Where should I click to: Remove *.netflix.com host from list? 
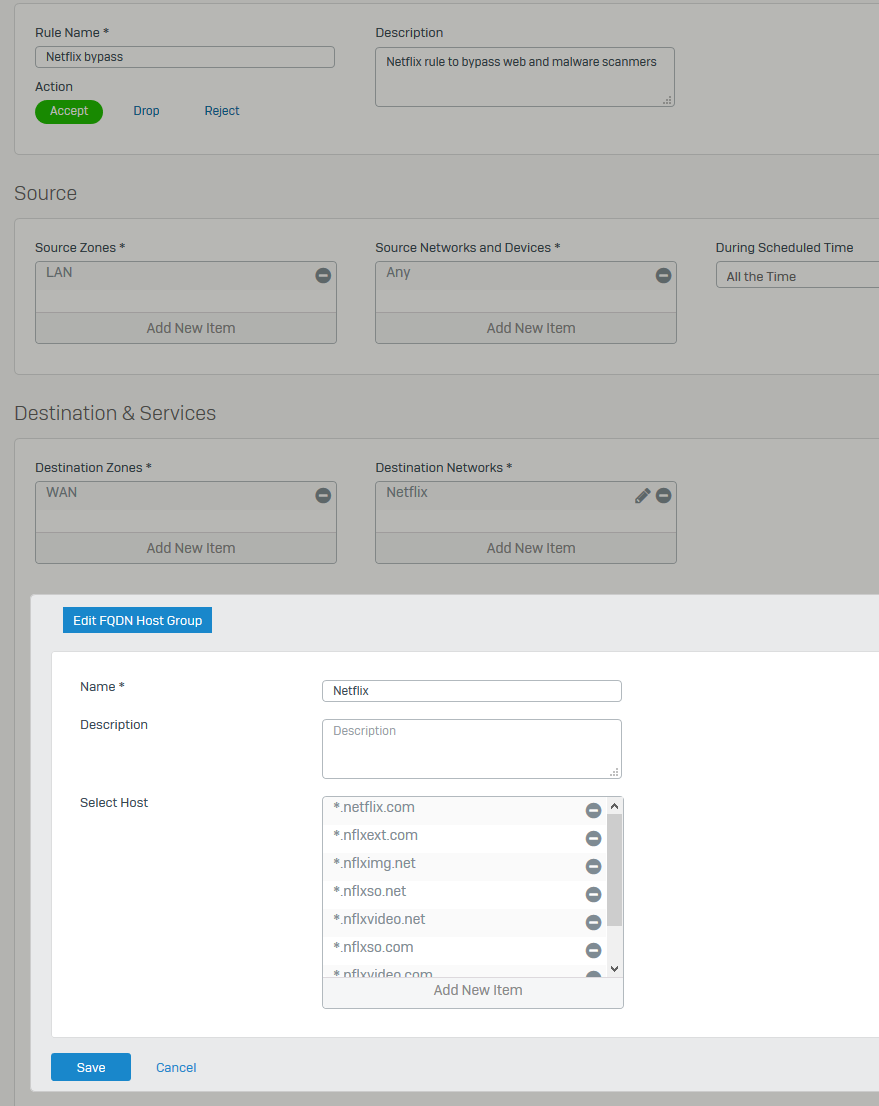pyautogui.click(x=593, y=810)
